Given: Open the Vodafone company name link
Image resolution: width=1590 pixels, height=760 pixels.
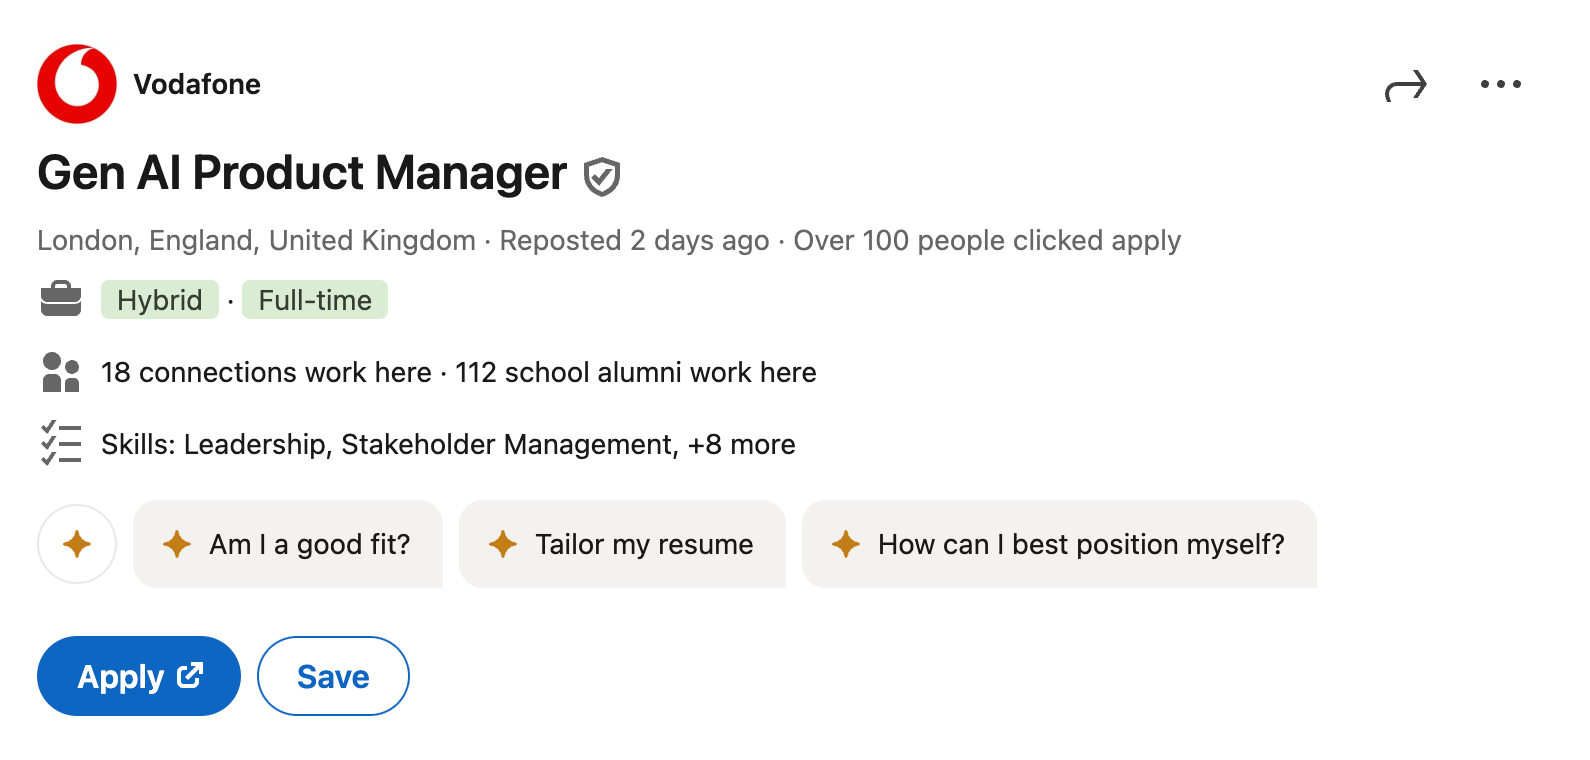Looking at the screenshot, I should pos(196,84).
